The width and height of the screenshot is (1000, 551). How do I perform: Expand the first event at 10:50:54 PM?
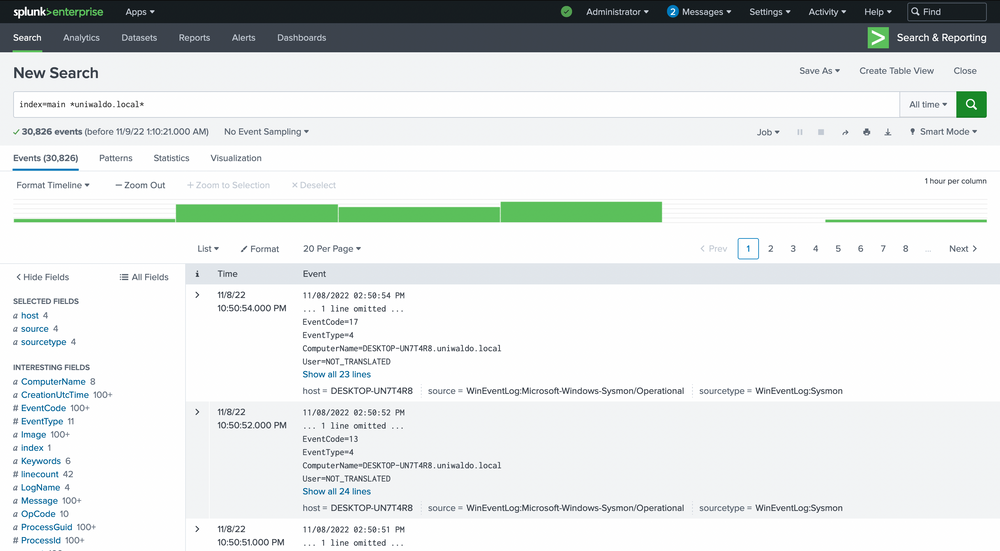[x=197, y=295]
